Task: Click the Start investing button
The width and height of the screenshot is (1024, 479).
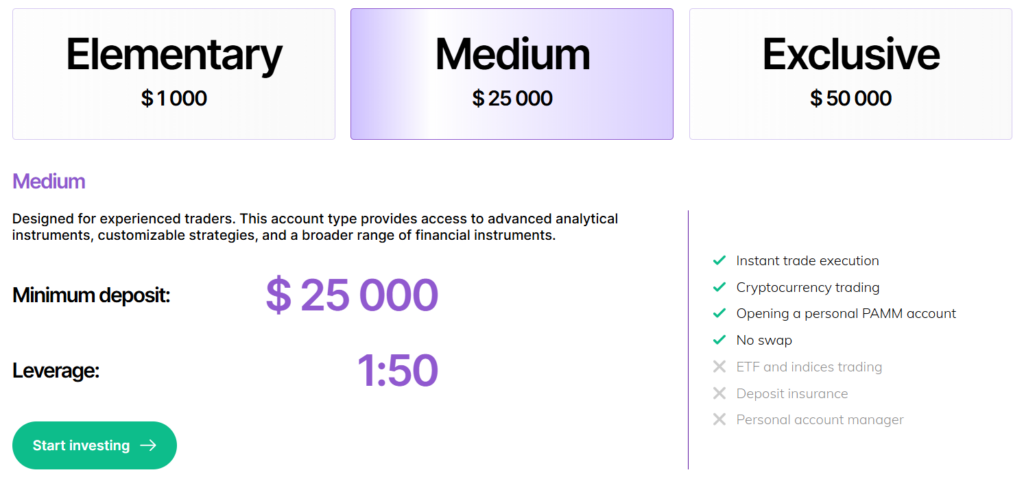Action: 94,445
